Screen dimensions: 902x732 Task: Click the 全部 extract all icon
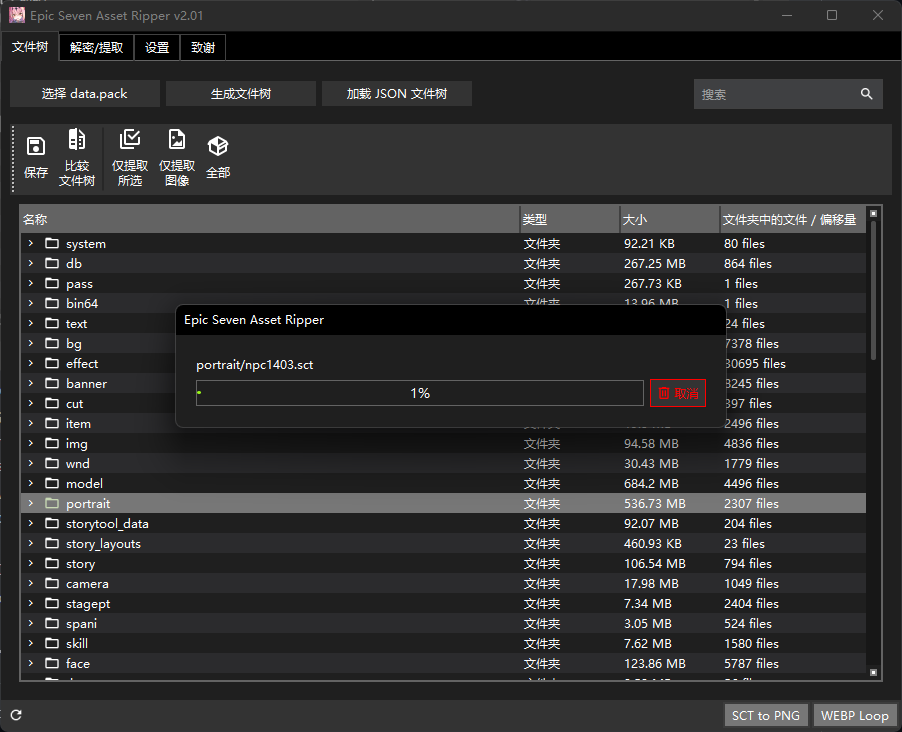[218, 146]
